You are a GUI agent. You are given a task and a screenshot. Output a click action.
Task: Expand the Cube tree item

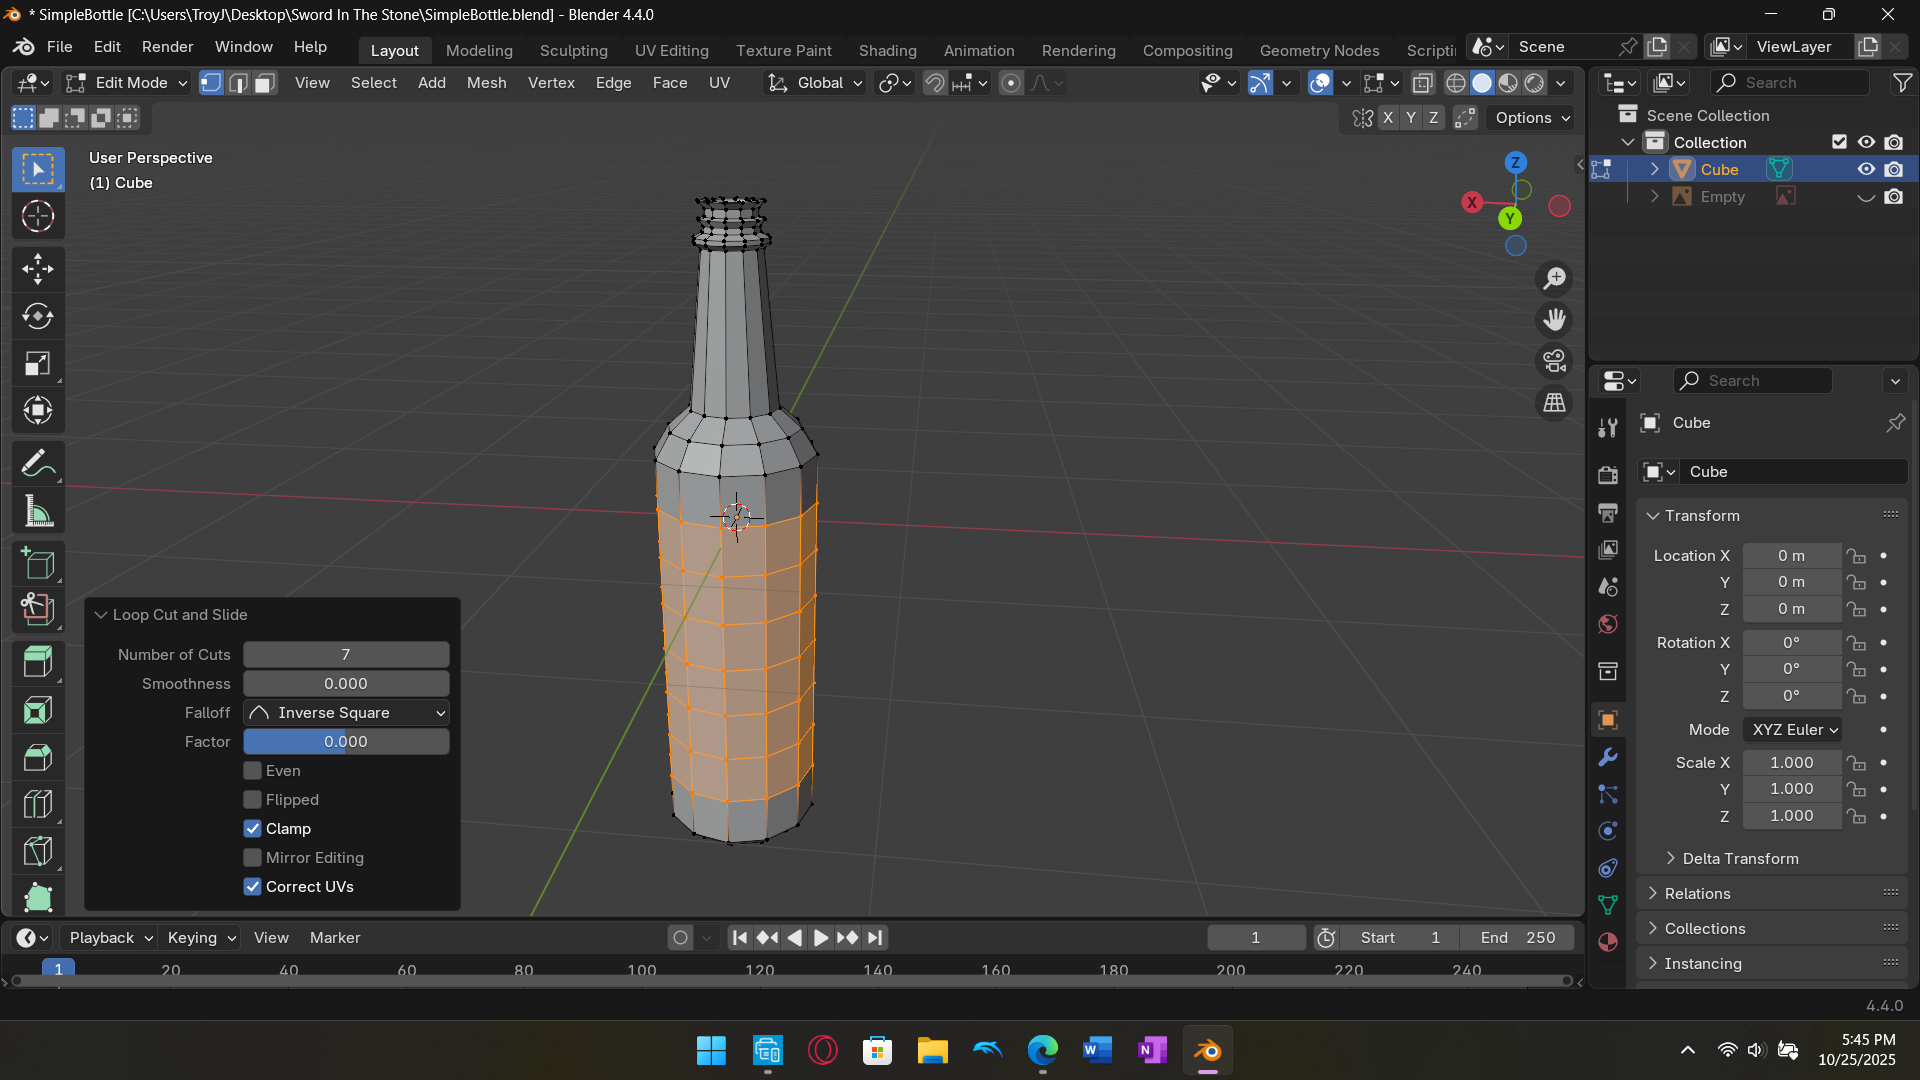tap(1655, 169)
